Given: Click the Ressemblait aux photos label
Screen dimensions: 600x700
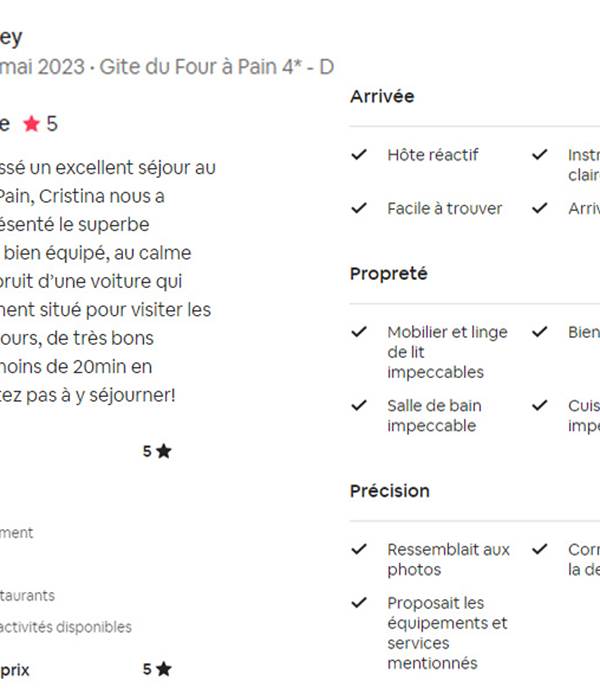Looking at the screenshot, I should tap(448, 559).
